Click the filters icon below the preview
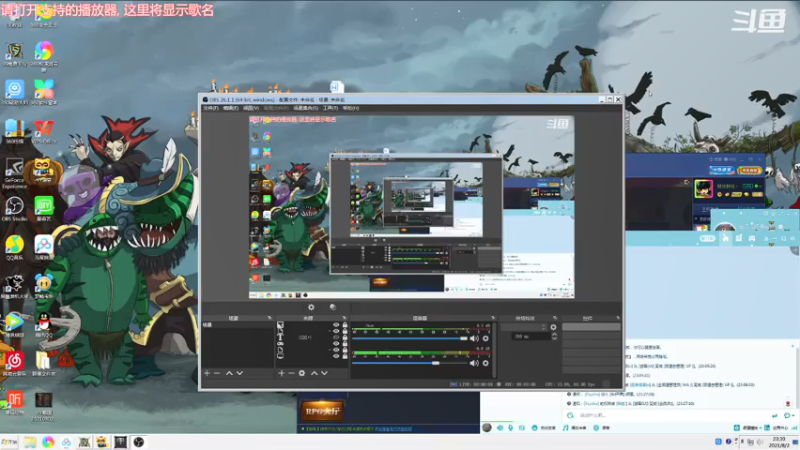This screenshot has height=450, width=800. (x=333, y=307)
